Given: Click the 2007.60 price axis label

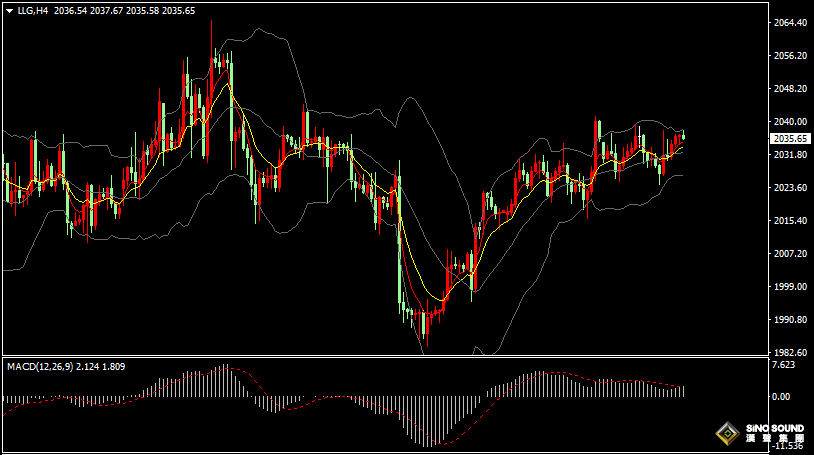Looking at the screenshot, I should click(790, 254).
